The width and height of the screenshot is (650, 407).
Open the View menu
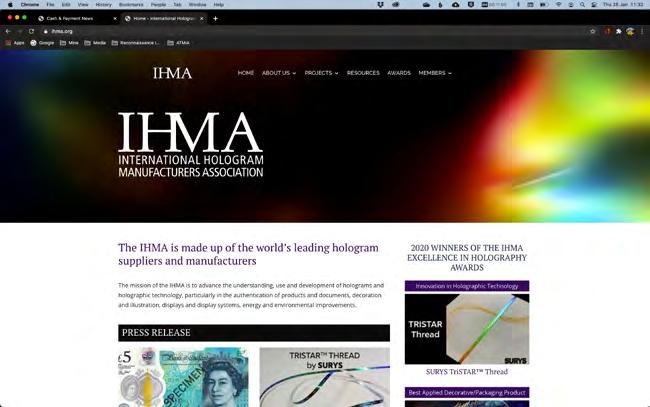(x=83, y=5)
